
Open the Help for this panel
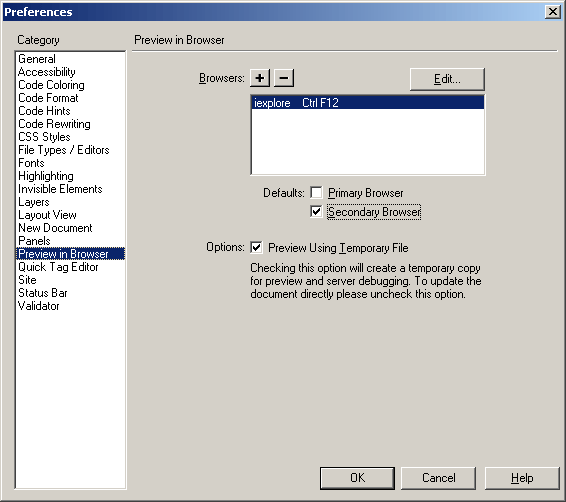pos(522,478)
